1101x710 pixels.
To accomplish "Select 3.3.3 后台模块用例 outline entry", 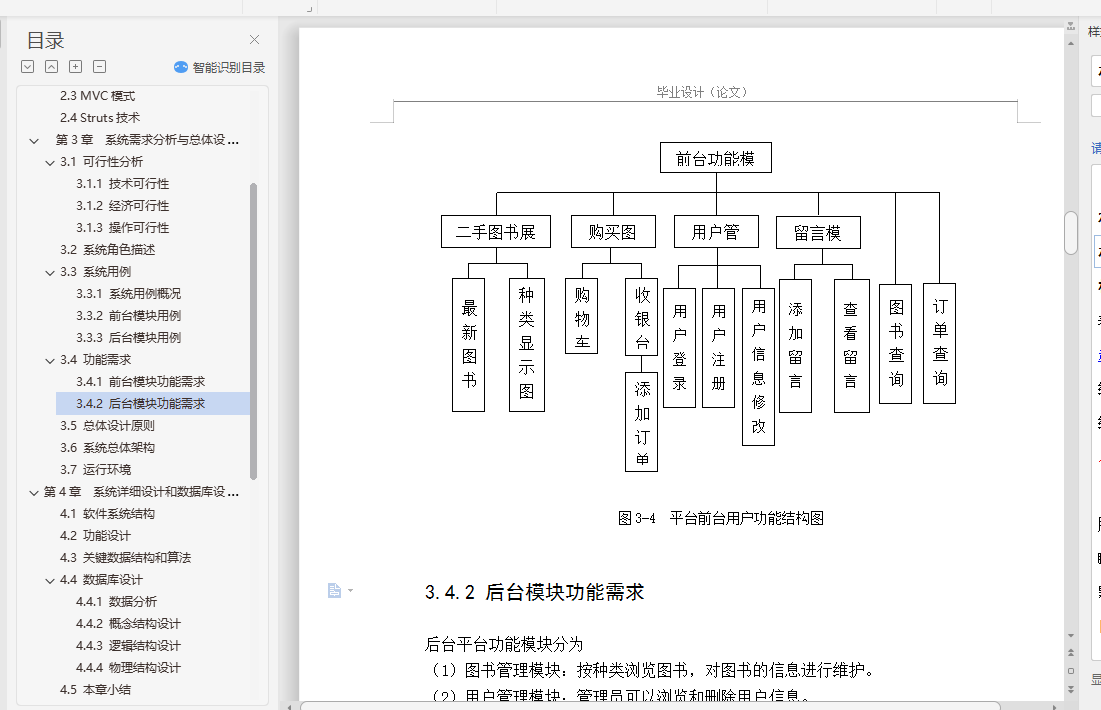I will 128,337.
